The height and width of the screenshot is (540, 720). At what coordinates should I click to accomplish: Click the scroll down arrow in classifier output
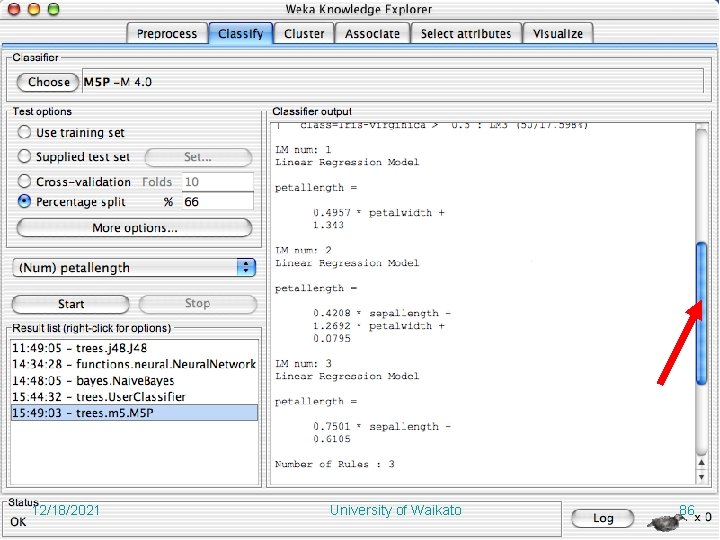(701, 477)
